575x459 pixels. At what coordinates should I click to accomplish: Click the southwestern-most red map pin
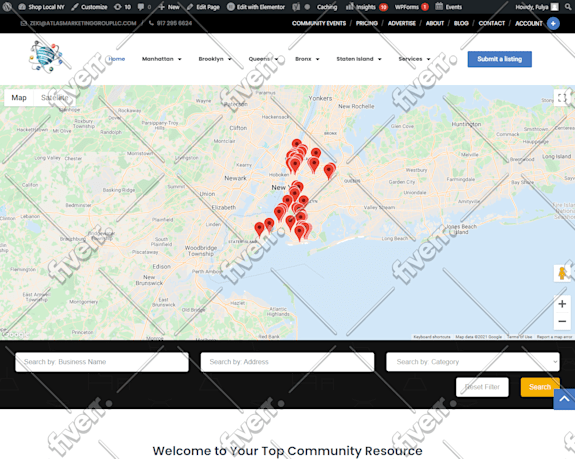coord(259,228)
